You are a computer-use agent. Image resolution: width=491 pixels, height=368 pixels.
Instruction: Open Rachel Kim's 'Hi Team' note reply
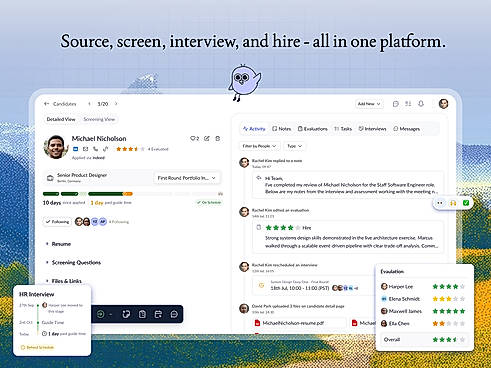click(x=348, y=185)
